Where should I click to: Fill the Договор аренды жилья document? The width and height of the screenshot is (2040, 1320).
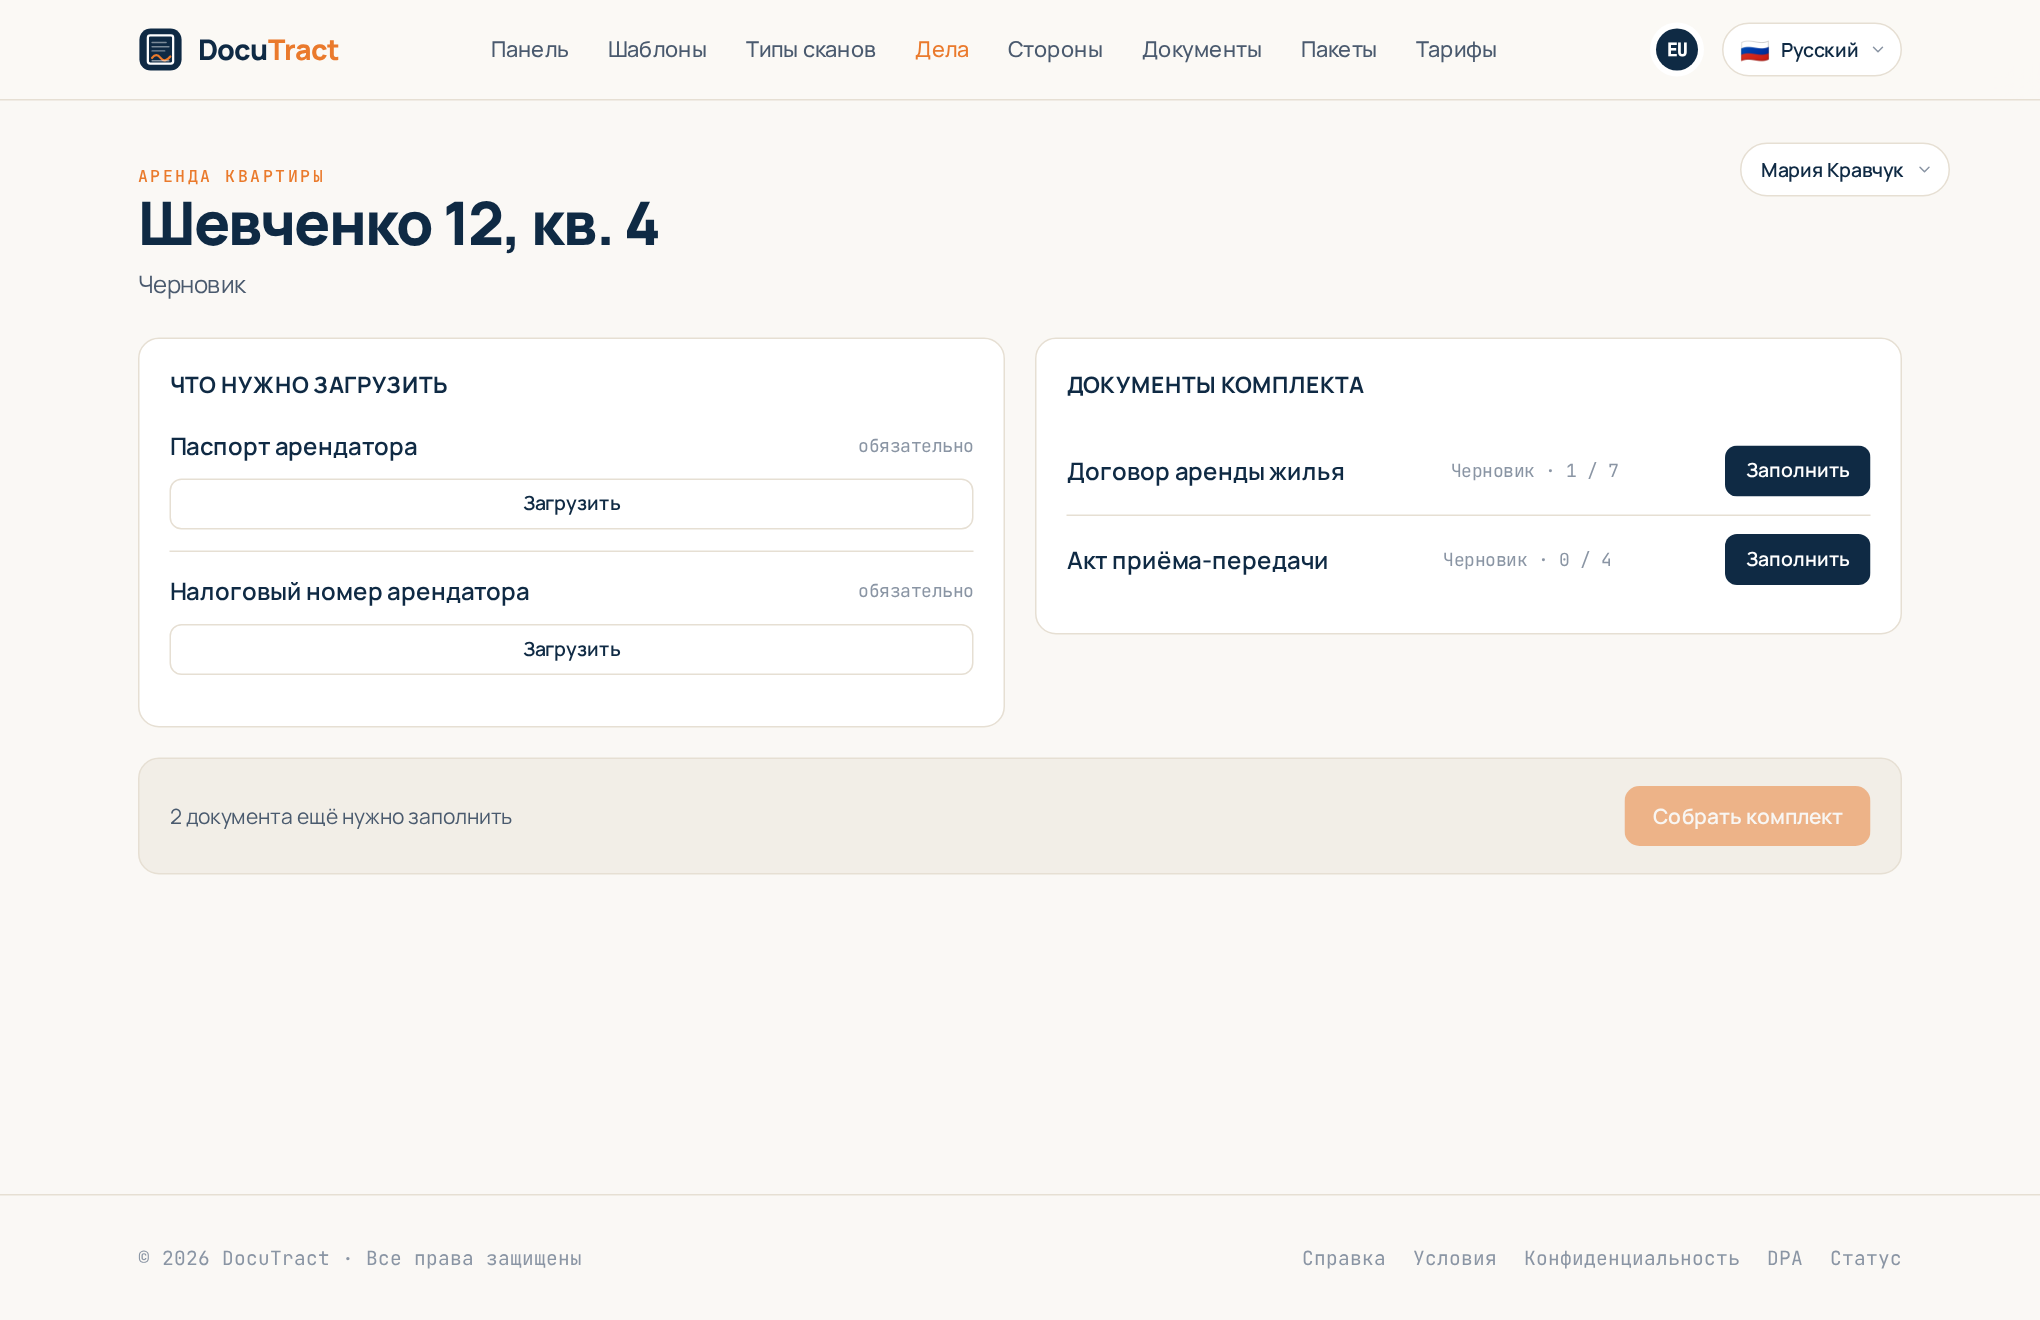click(1797, 470)
